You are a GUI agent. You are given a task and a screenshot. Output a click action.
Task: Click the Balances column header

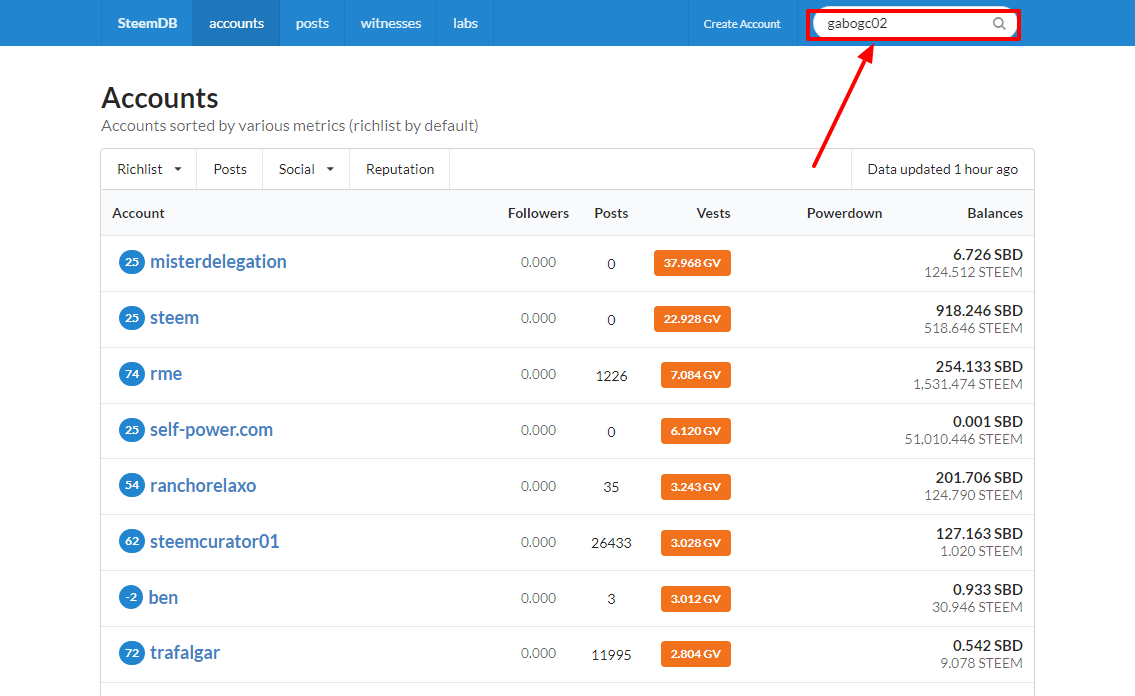[995, 213]
